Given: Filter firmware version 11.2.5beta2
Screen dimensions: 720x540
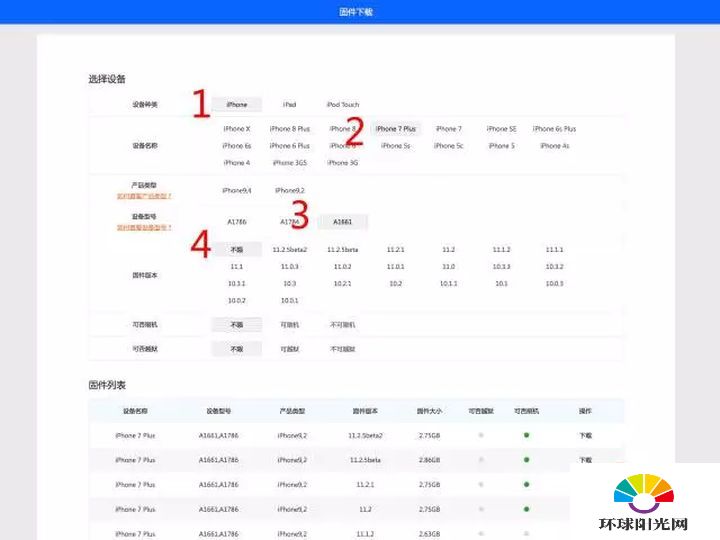Looking at the screenshot, I should 290,250.
